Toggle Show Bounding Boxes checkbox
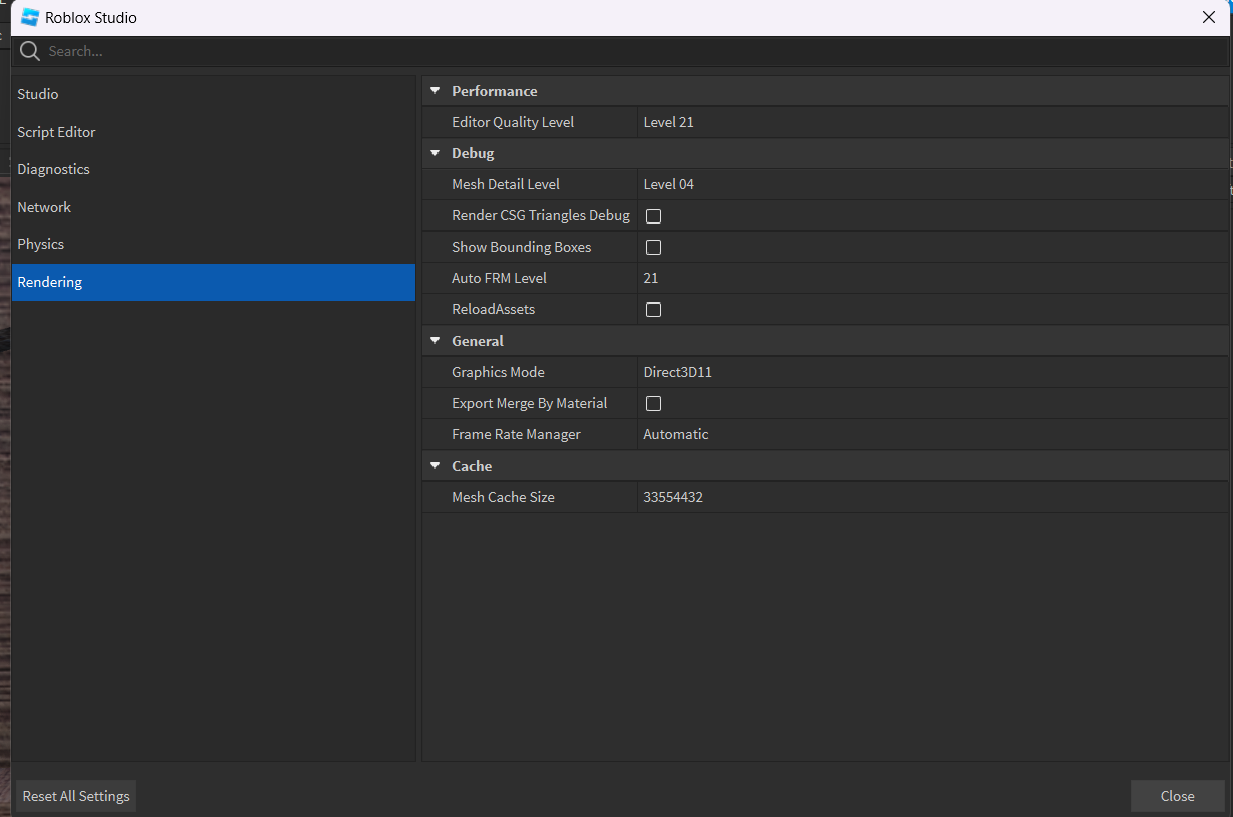Screen dimensions: 1233x817 (x=653, y=247)
